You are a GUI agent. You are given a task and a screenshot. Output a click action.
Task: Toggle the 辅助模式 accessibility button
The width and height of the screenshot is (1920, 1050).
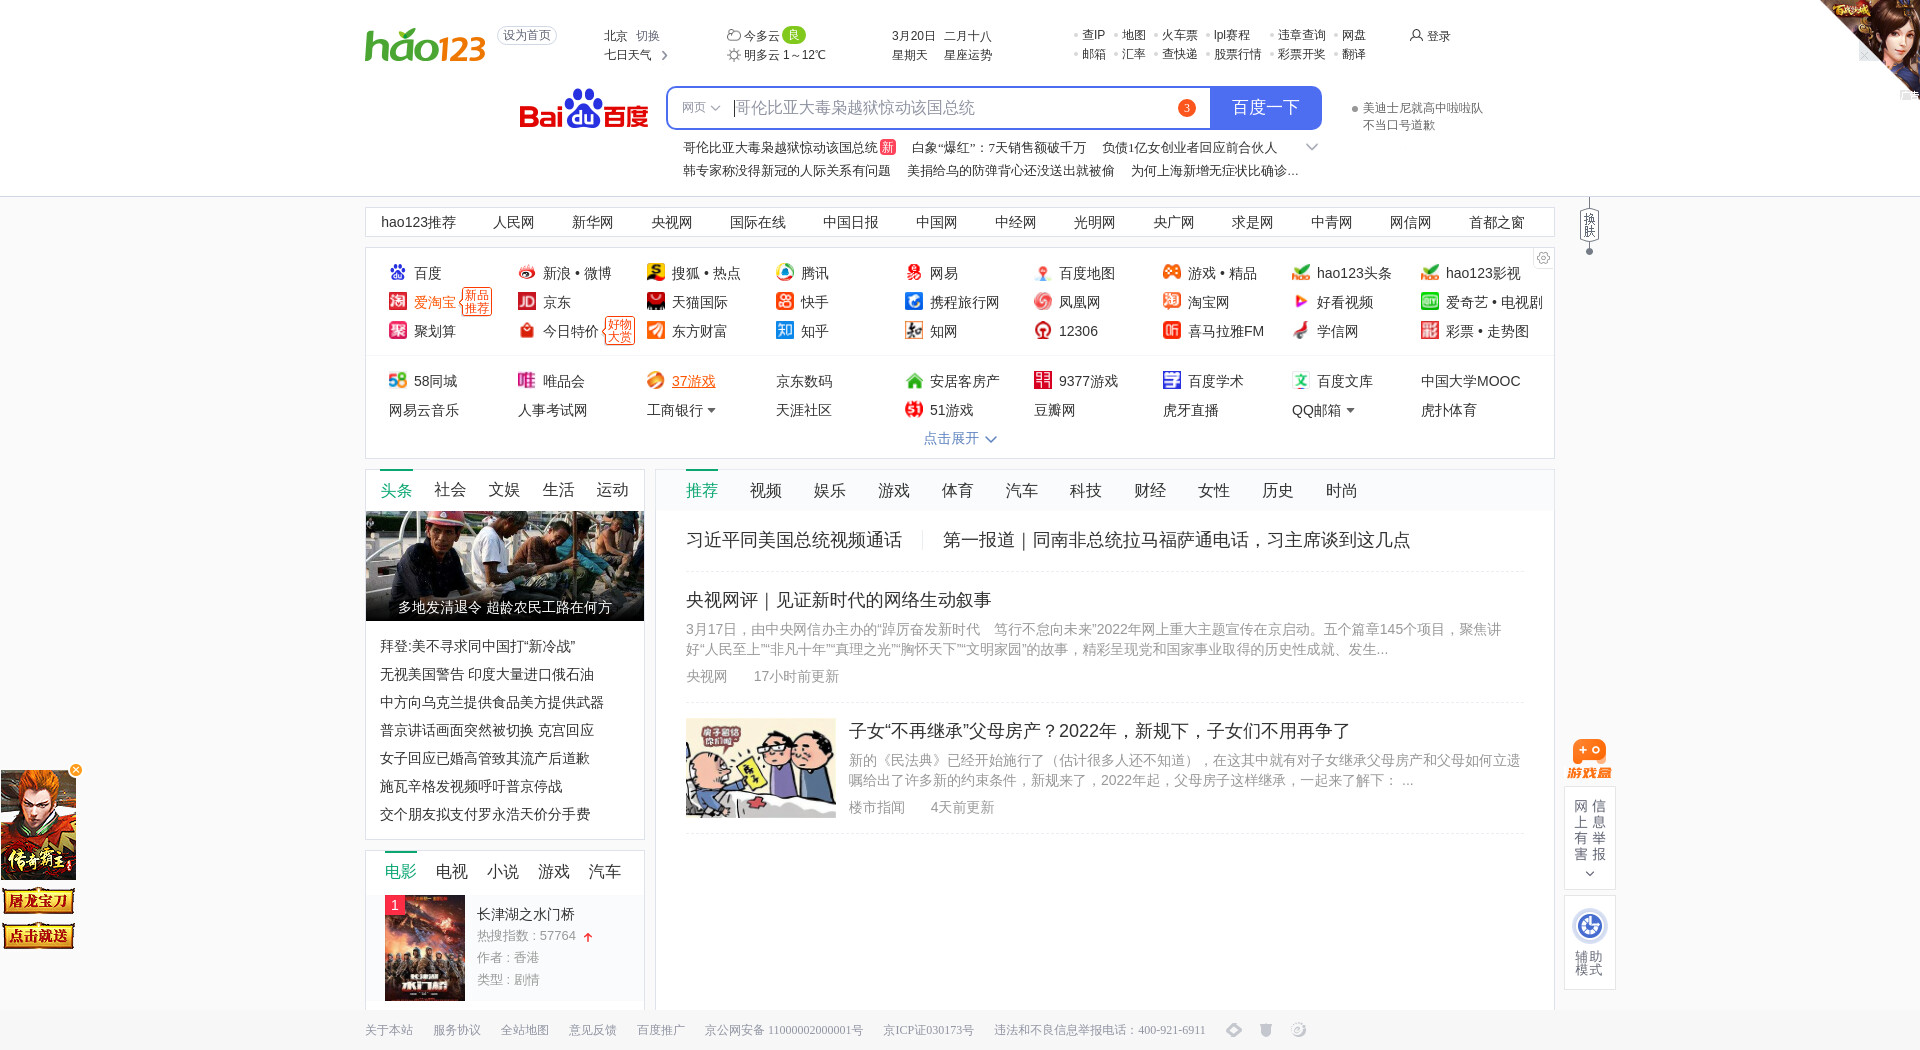coord(1589,942)
